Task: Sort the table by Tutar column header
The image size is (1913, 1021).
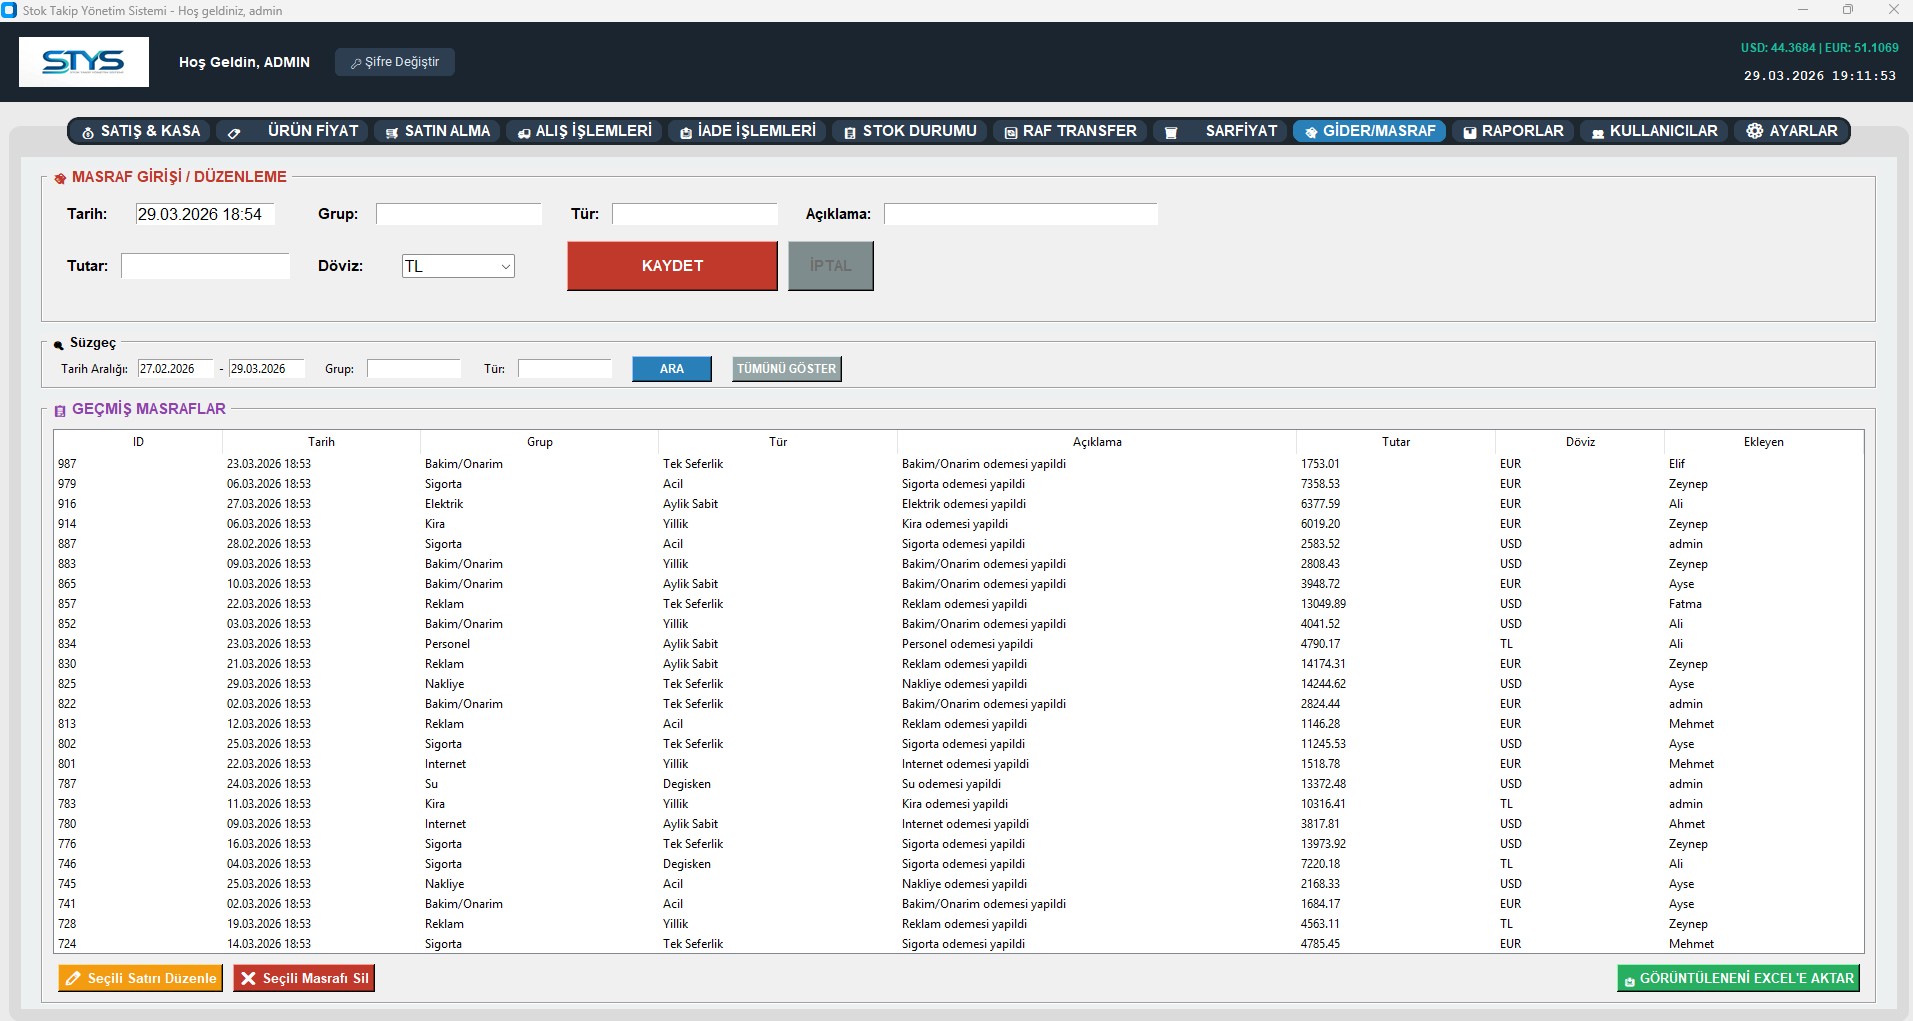Action: [1395, 442]
